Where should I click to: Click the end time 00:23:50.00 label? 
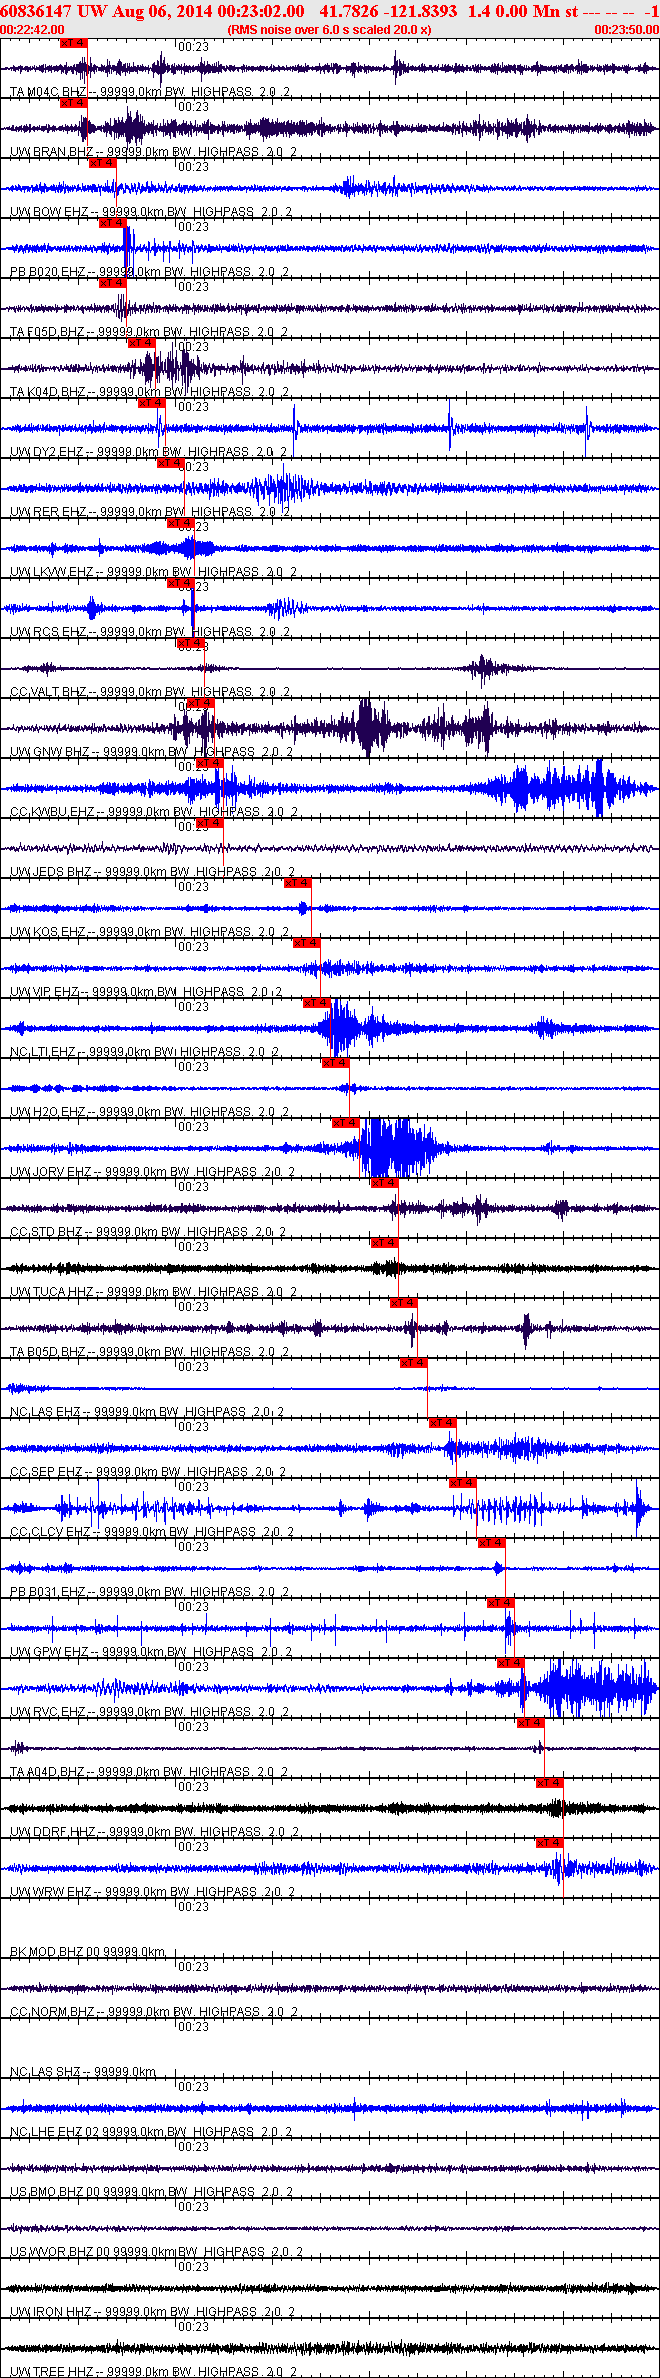click(x=627, y=30)
